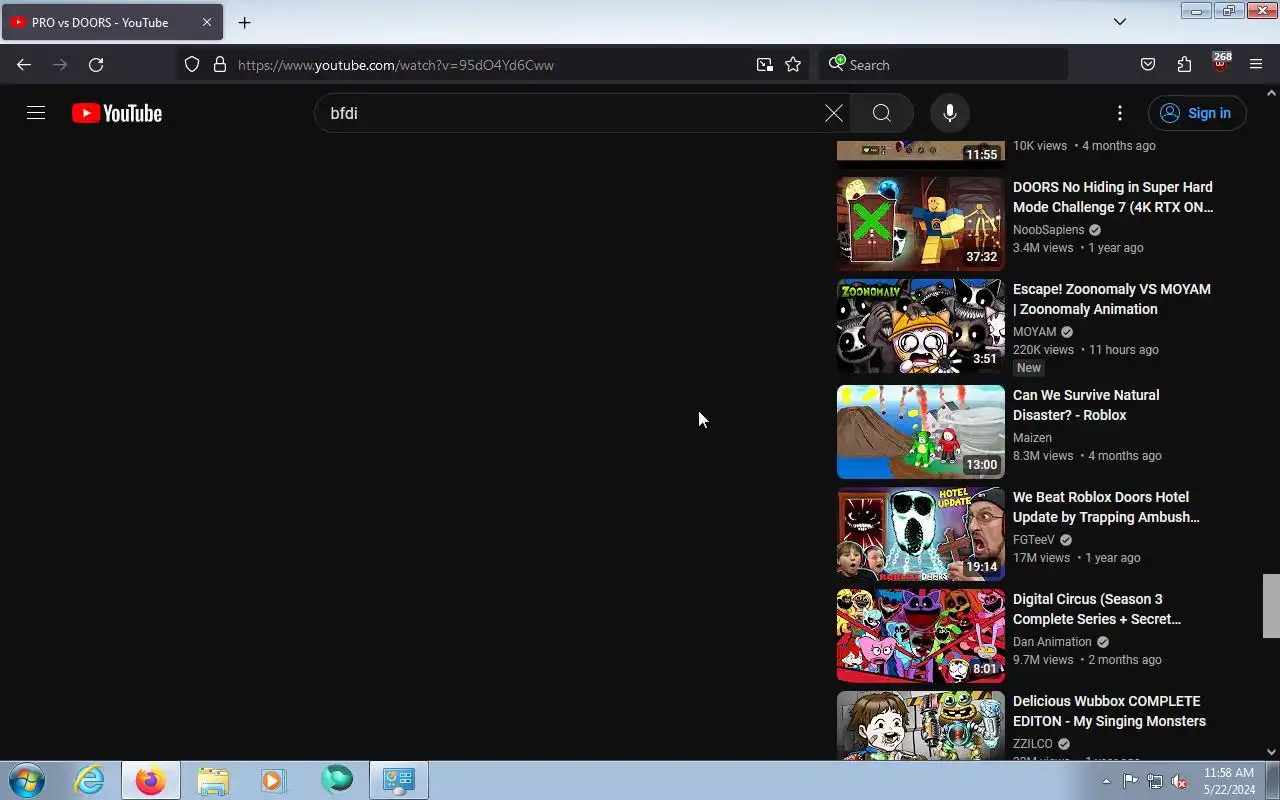Open the picture-in-picture address bar icon

(765, 65)
